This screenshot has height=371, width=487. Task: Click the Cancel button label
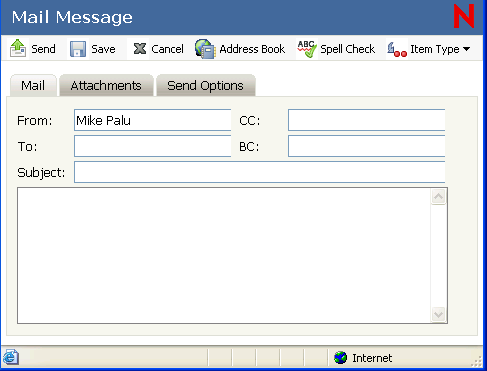tap(167, 49)
